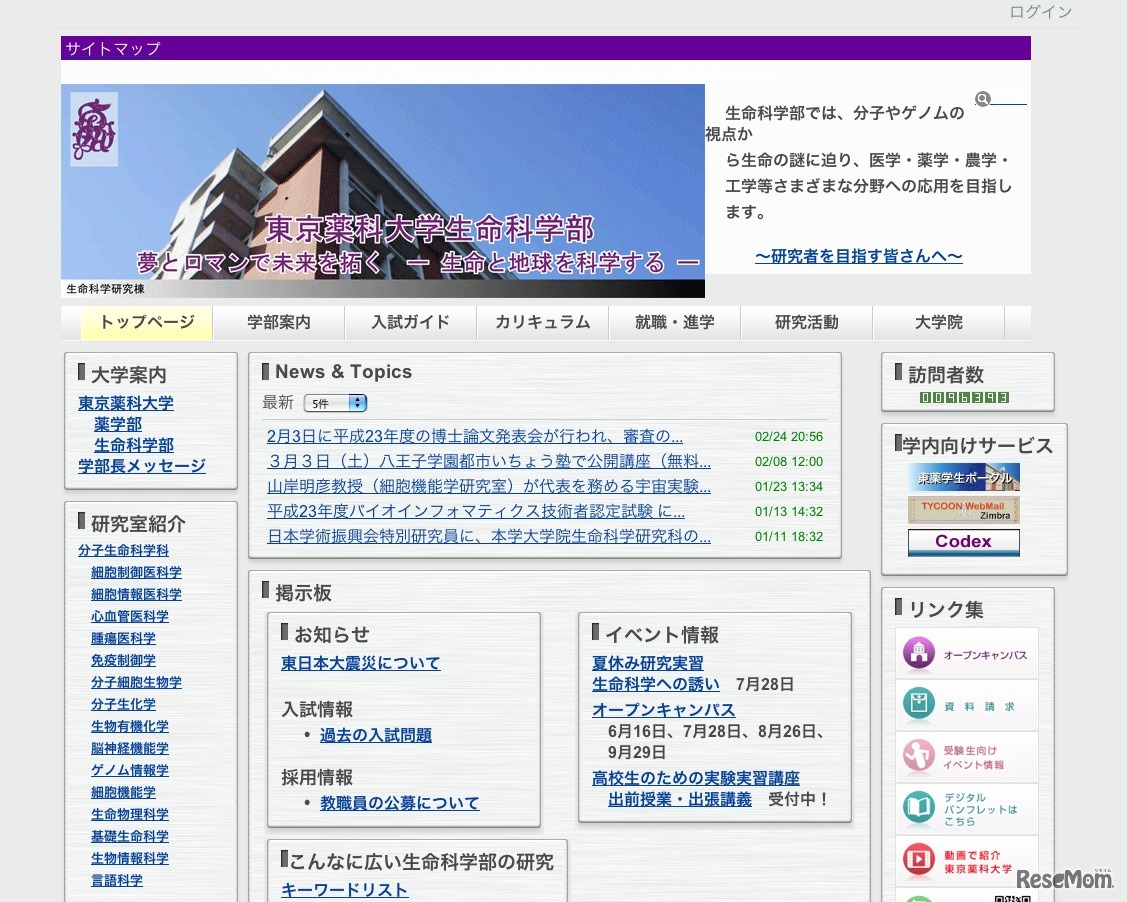Play 動画で紹介 東京薬科大学 video icon
Viewport: 1127px width, 902px height.
click(920, 860)
